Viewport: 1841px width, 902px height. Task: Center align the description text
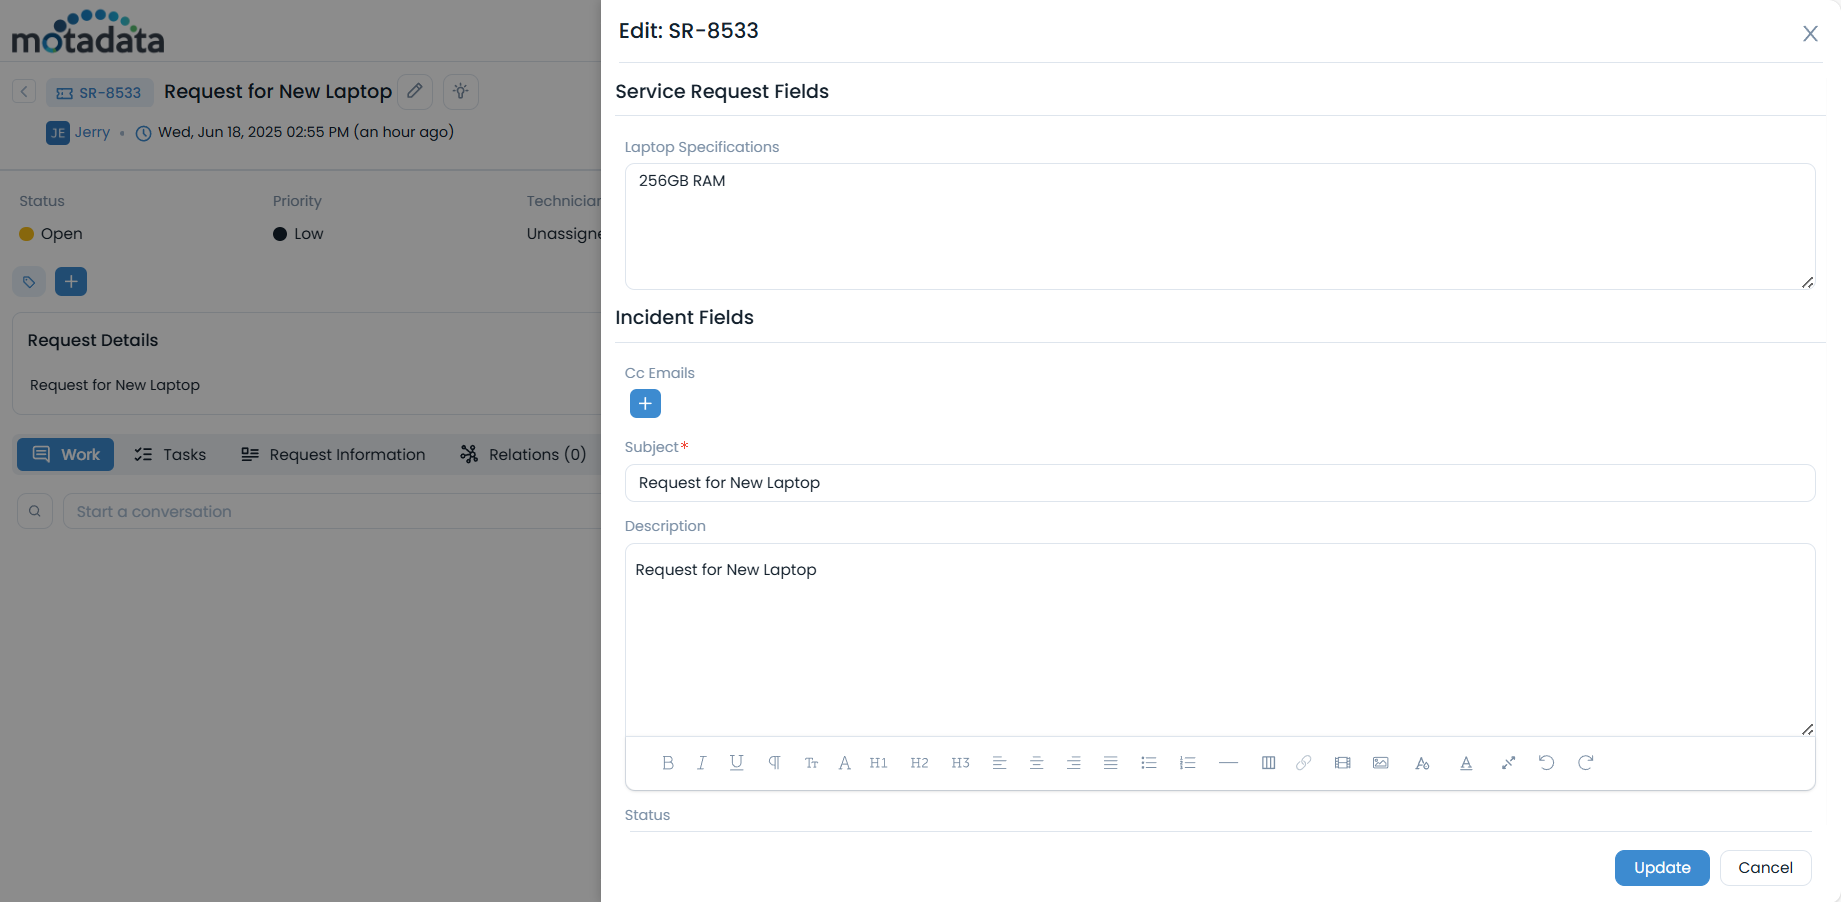1037,763
